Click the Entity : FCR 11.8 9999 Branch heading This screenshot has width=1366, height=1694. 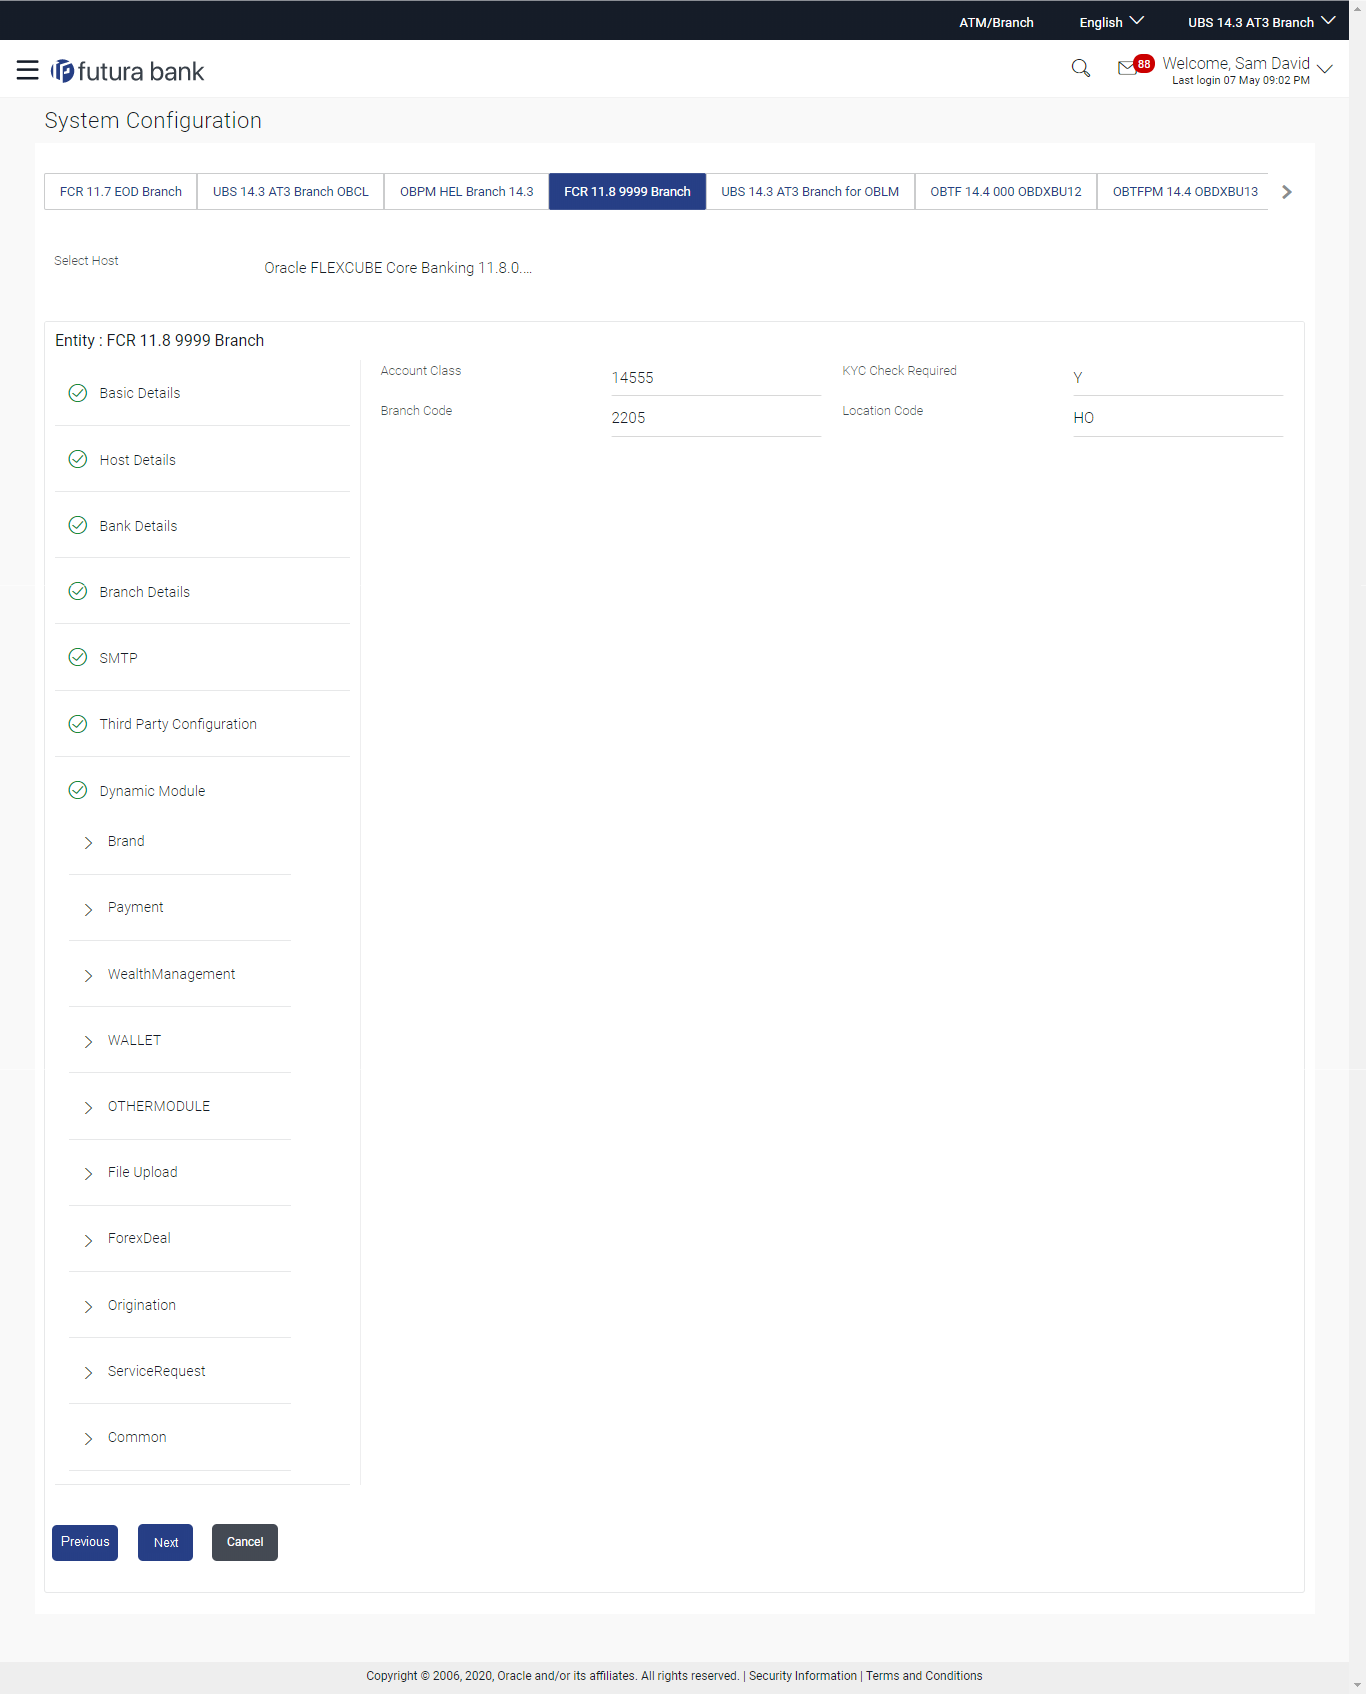(160, 340)
